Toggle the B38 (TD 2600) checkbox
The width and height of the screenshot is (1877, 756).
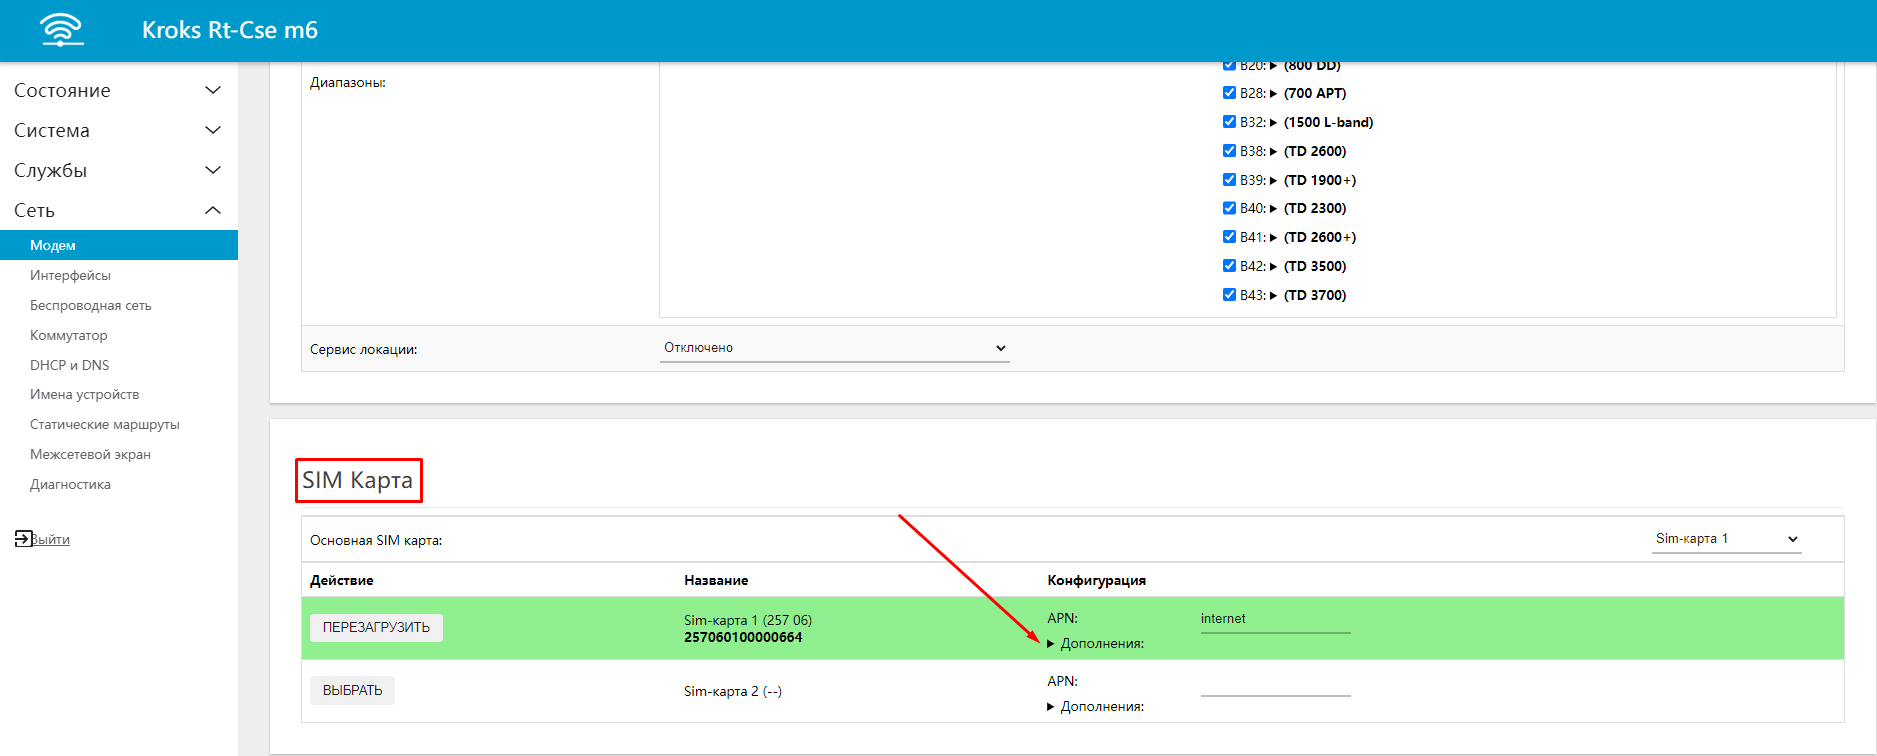1229,151
